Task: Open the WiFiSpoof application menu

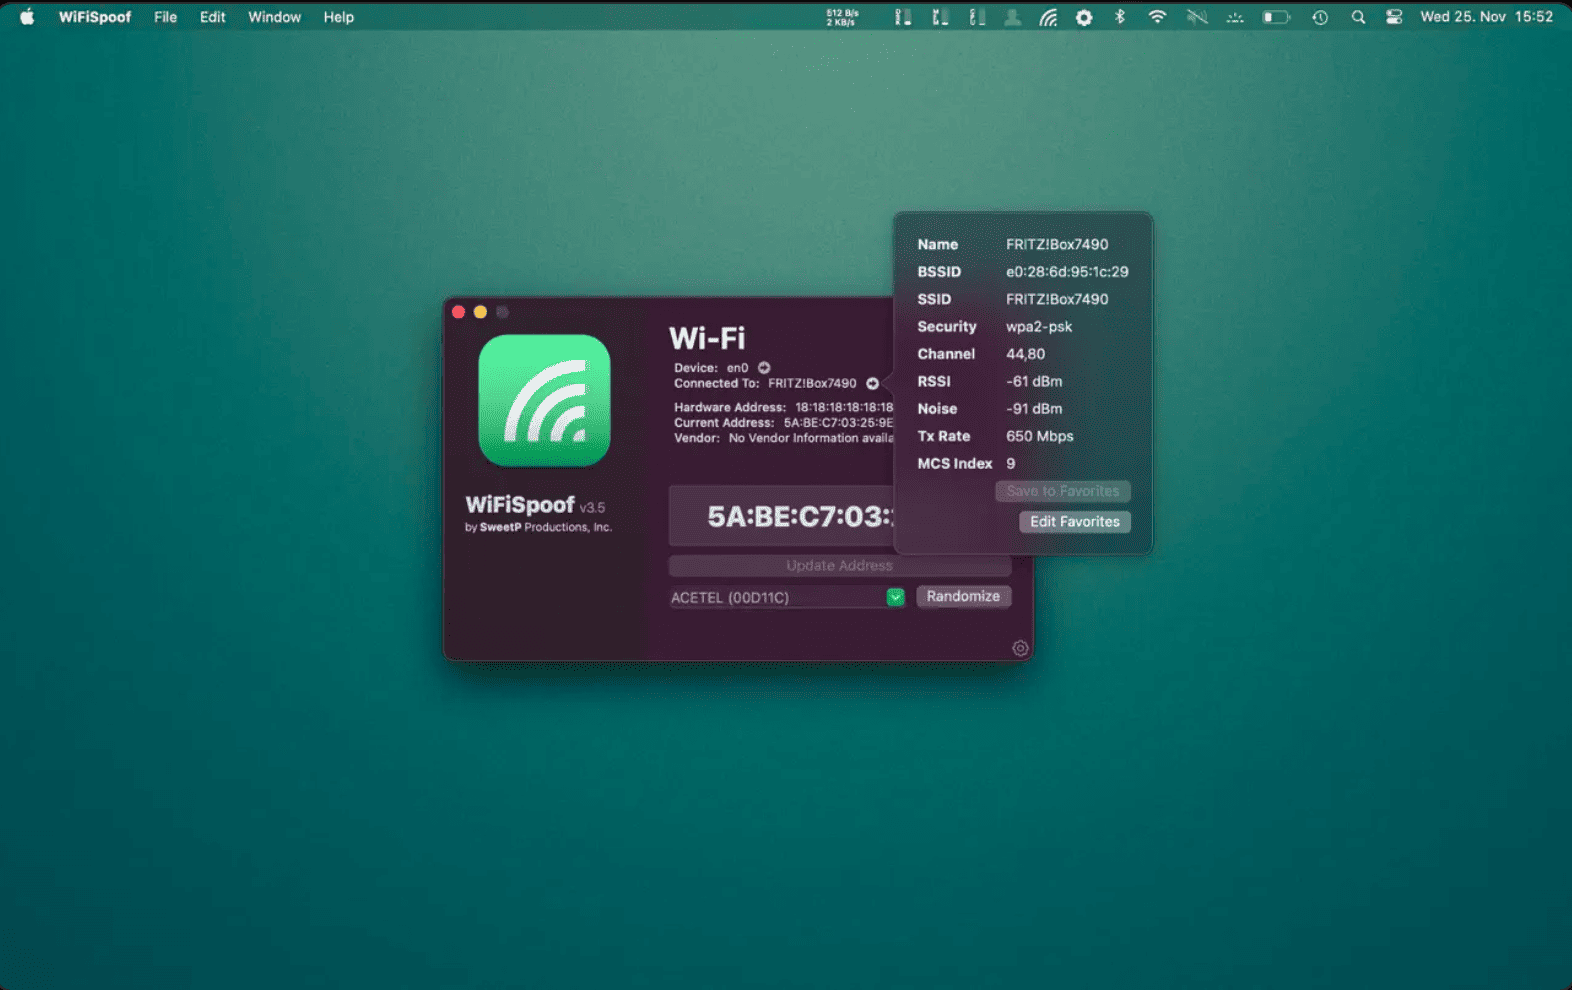Action: click(95, 17)
